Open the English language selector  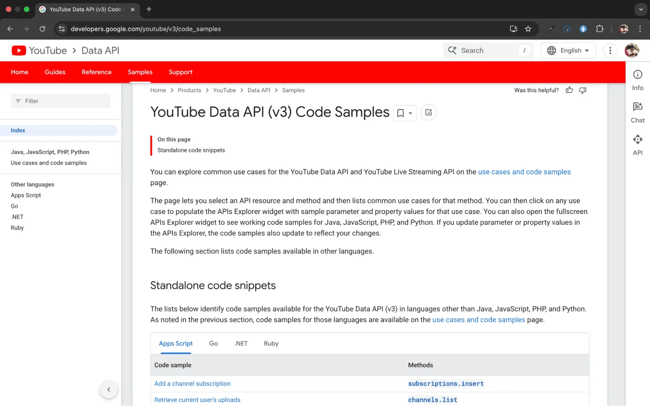pyautogui.click(x=568, y=50)
